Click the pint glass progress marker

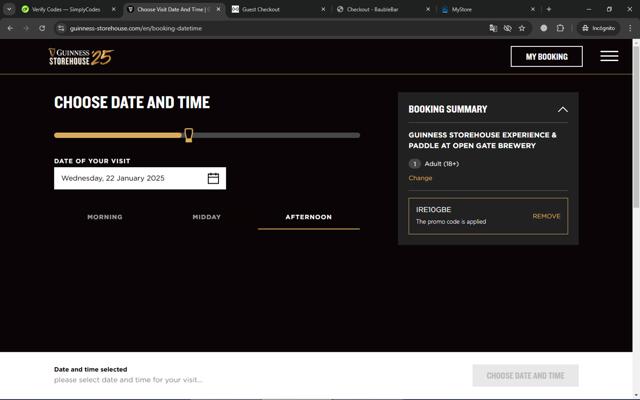pyautogui.click(x=189, y=135)
